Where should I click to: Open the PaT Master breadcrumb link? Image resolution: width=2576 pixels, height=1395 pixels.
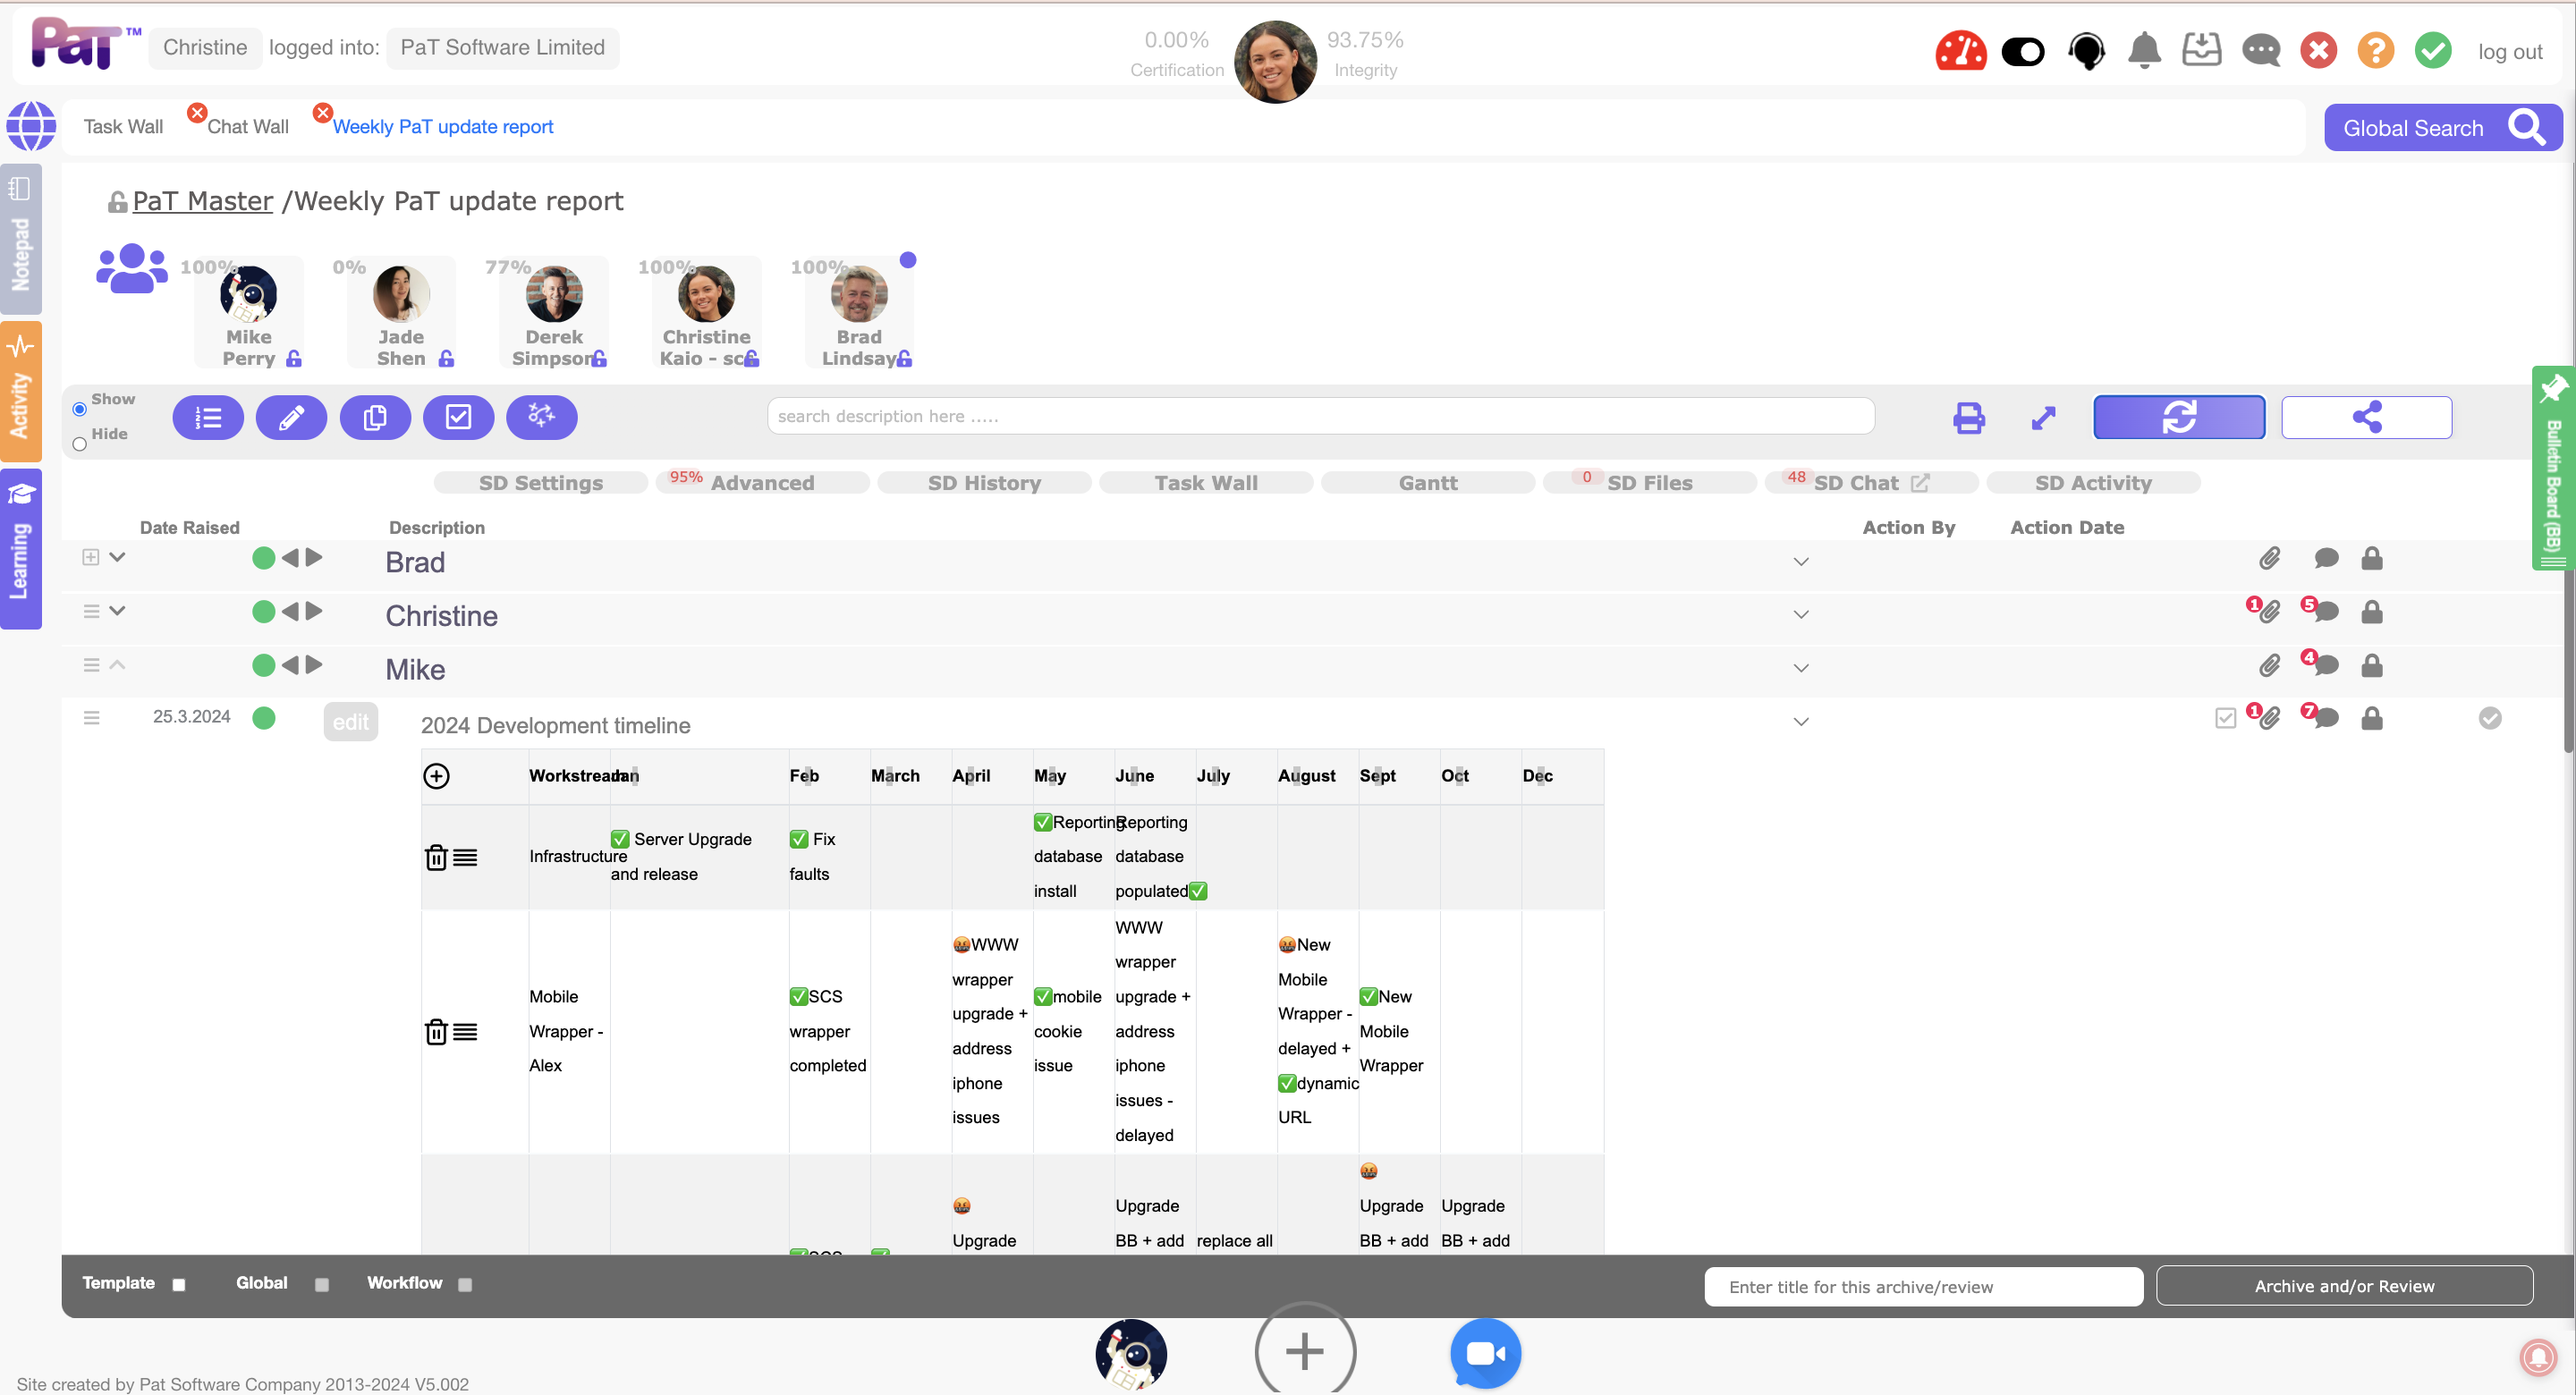point(202,201)
